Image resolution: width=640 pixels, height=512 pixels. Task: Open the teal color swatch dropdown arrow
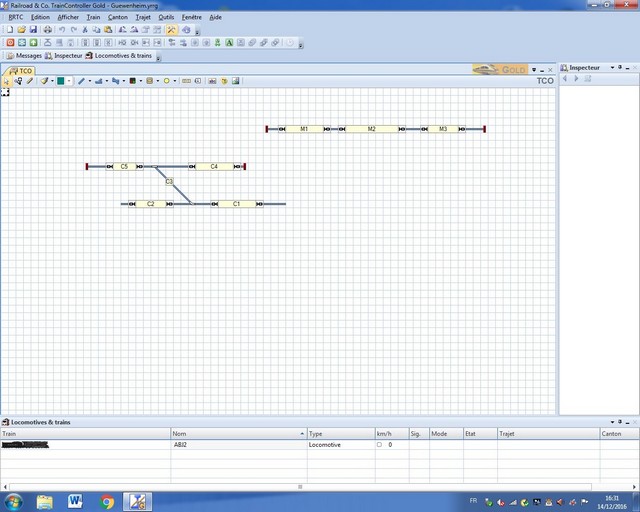(x=70, y=81)
